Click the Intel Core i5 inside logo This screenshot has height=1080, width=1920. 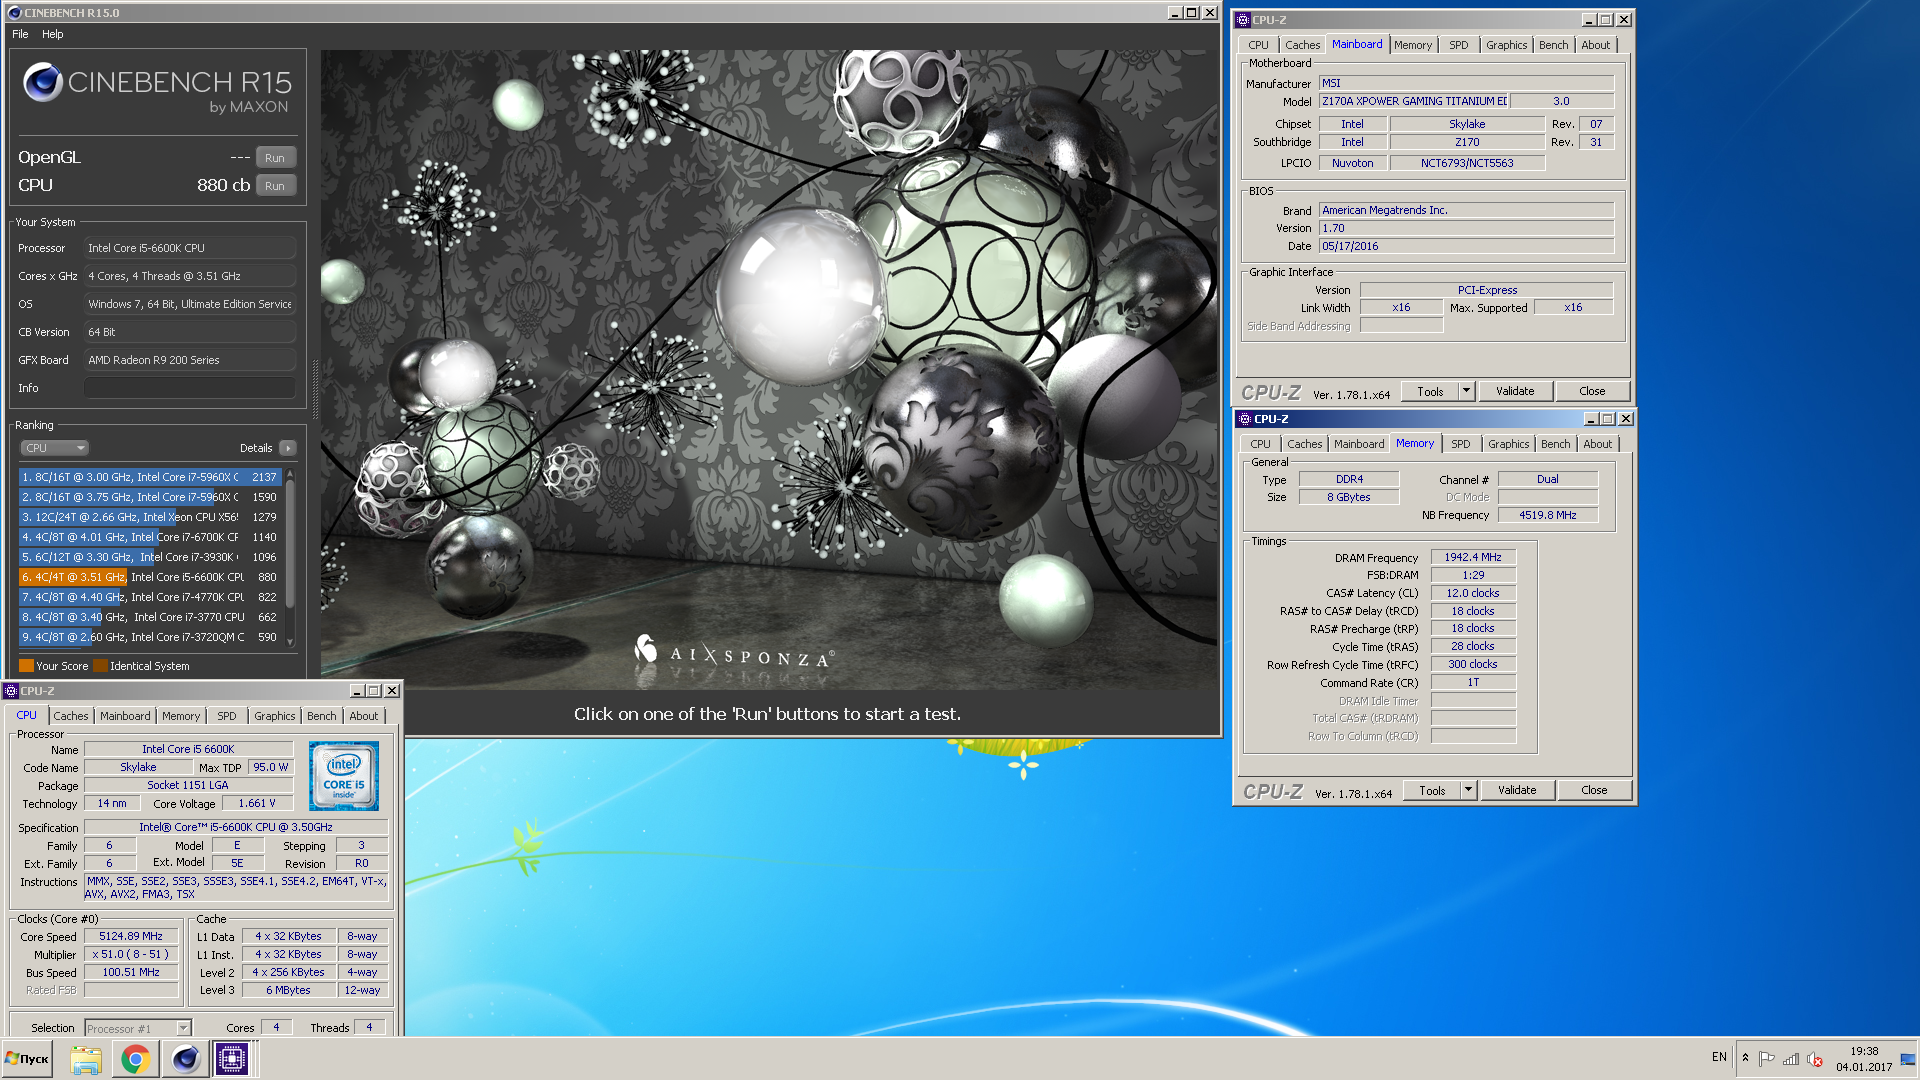tap(344, 776)
